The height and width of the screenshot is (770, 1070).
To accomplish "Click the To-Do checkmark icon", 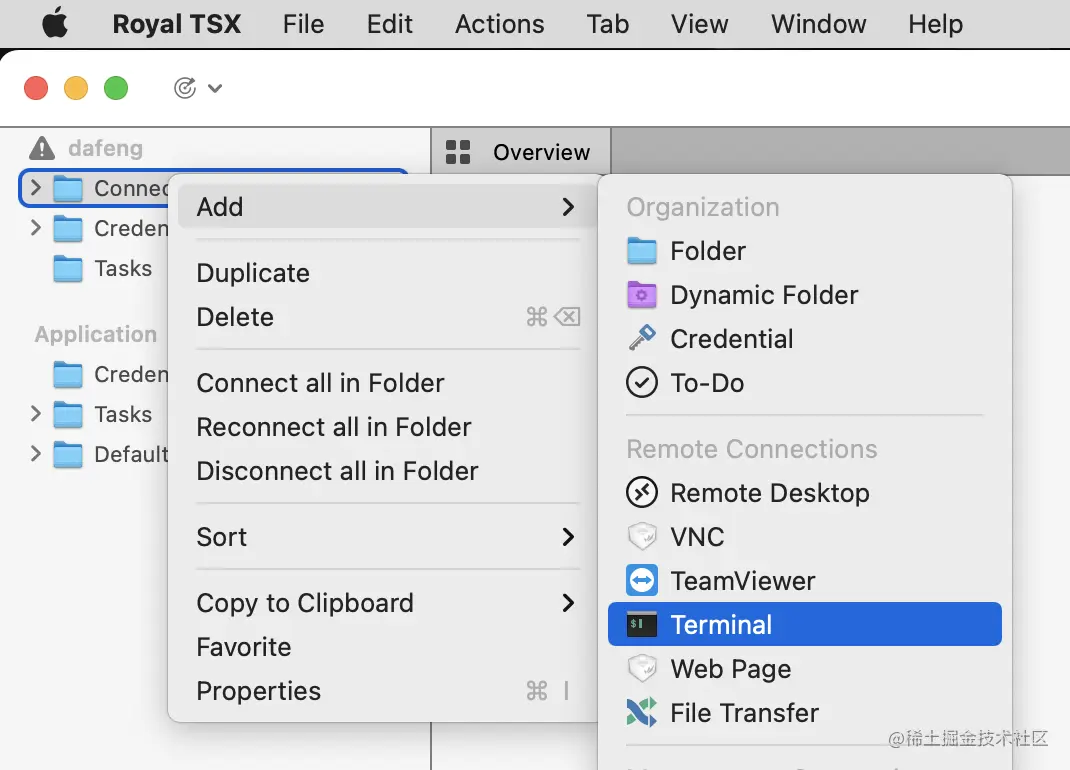I will (641, 382).
